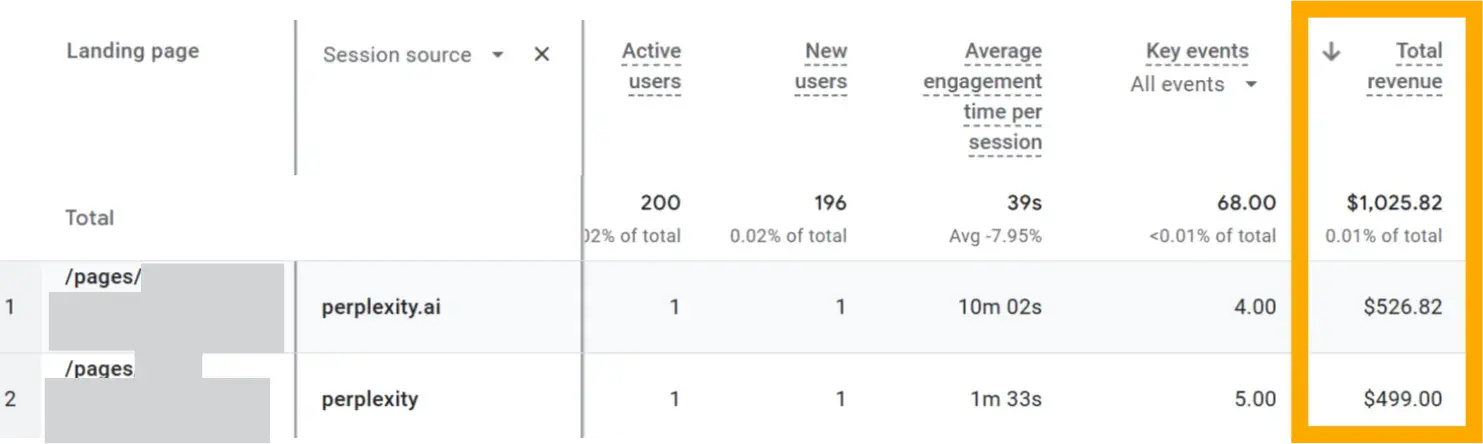Click the $499.00 revenue value
Viewport: 1483px width, 444px height.
point(1402,399)
